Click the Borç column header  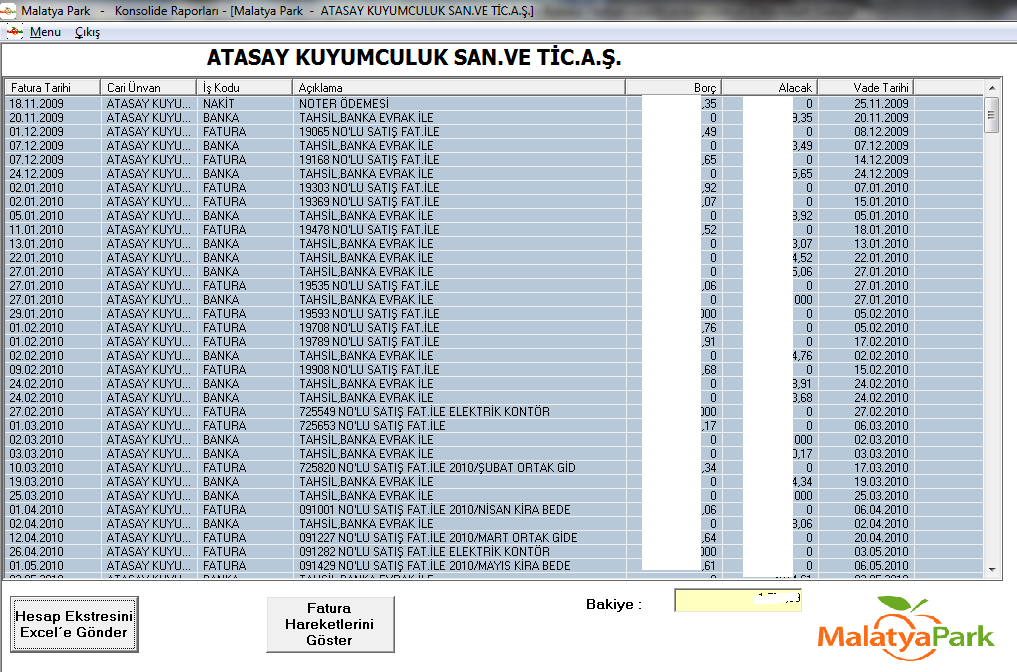pyautogui.click(x=673, y=88)
